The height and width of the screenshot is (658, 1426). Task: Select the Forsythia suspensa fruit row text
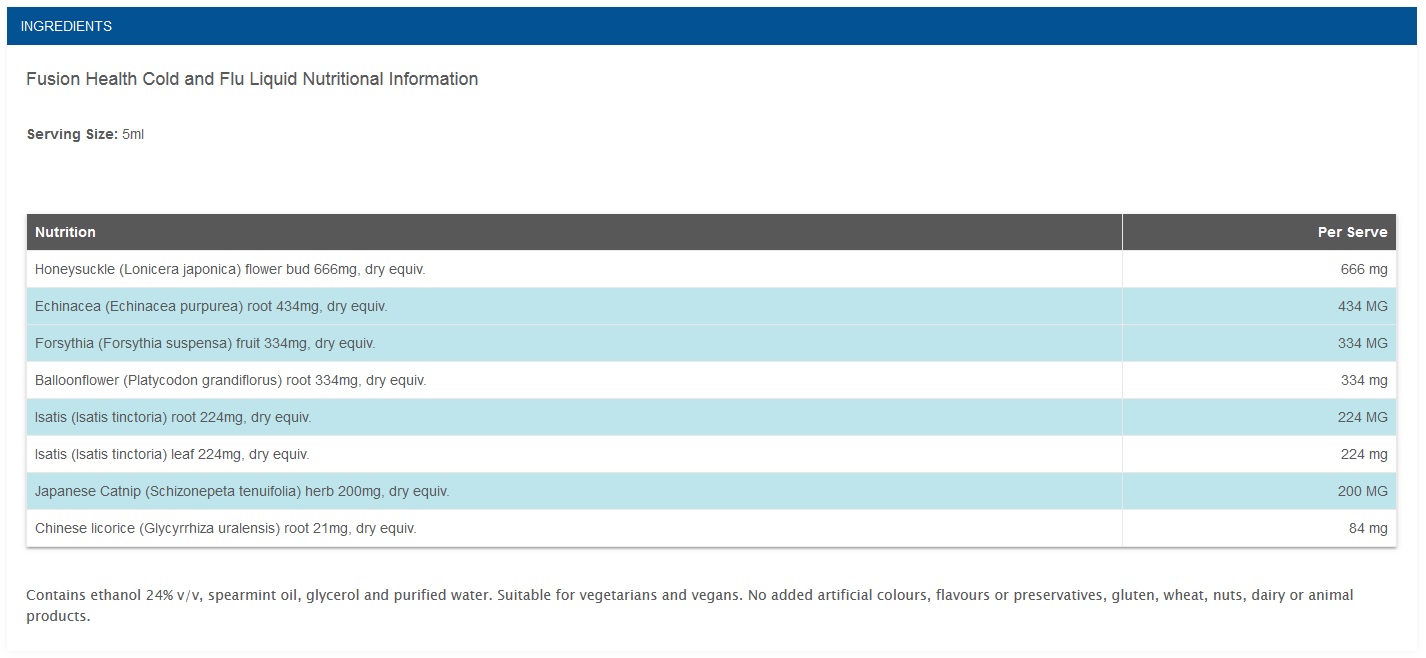pyautogui.click(x=205, y=343)
